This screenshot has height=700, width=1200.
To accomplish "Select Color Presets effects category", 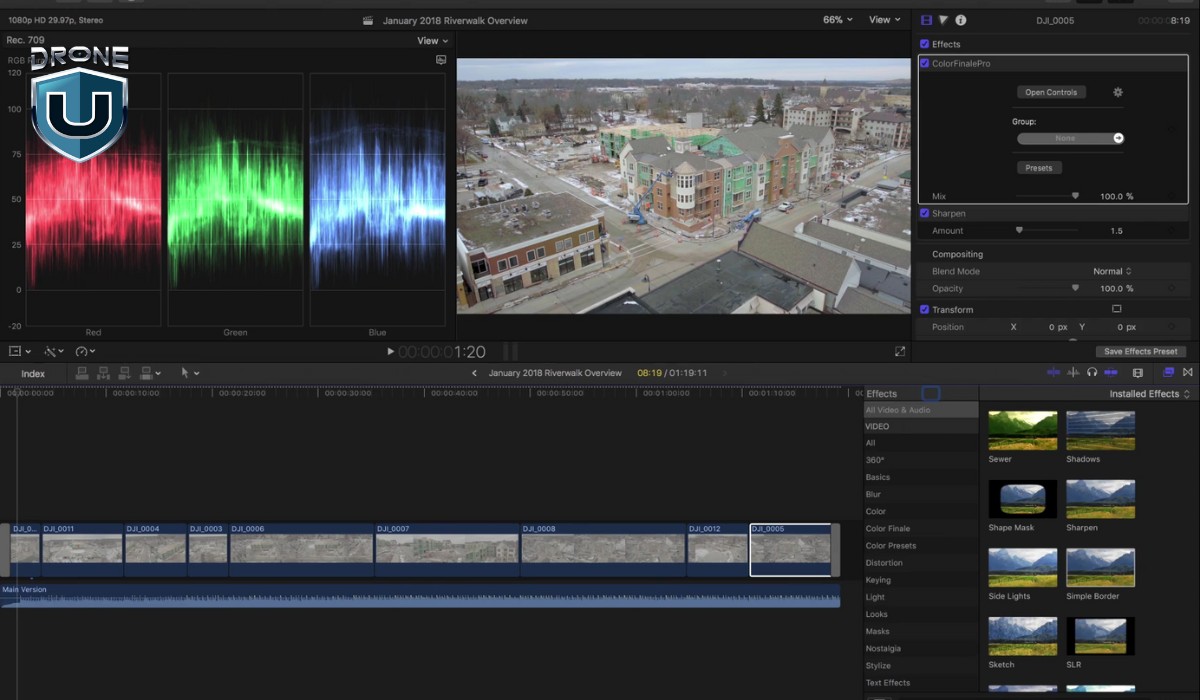I will point(890,546).
